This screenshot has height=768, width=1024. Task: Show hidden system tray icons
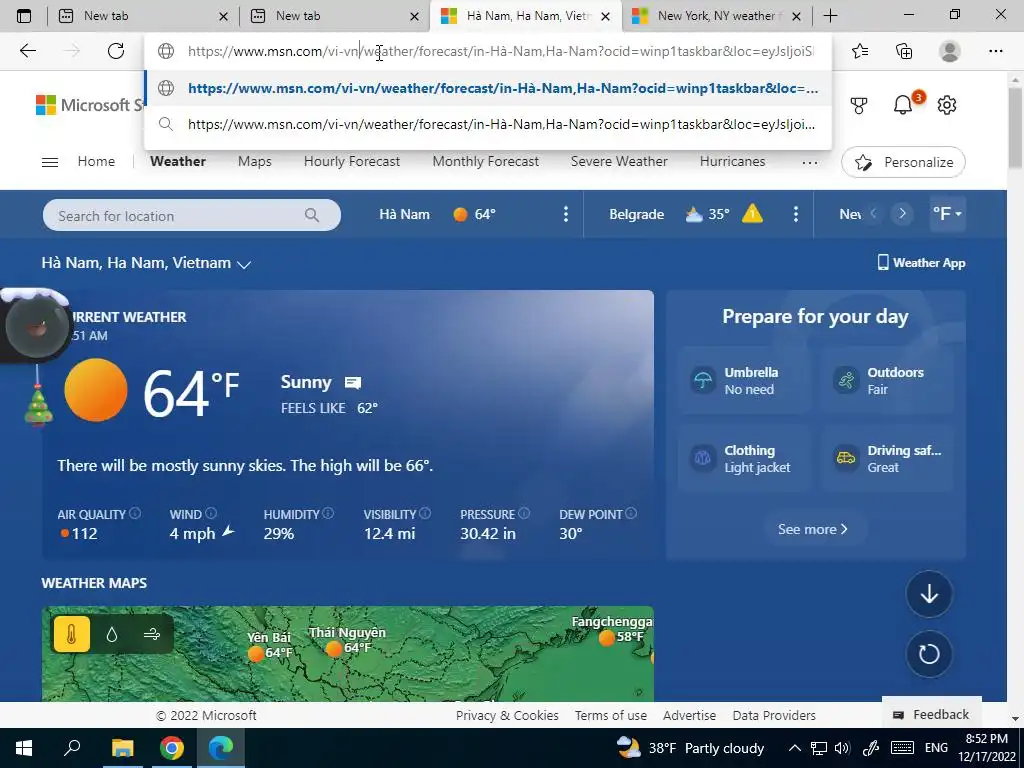[x=794, y=748]
